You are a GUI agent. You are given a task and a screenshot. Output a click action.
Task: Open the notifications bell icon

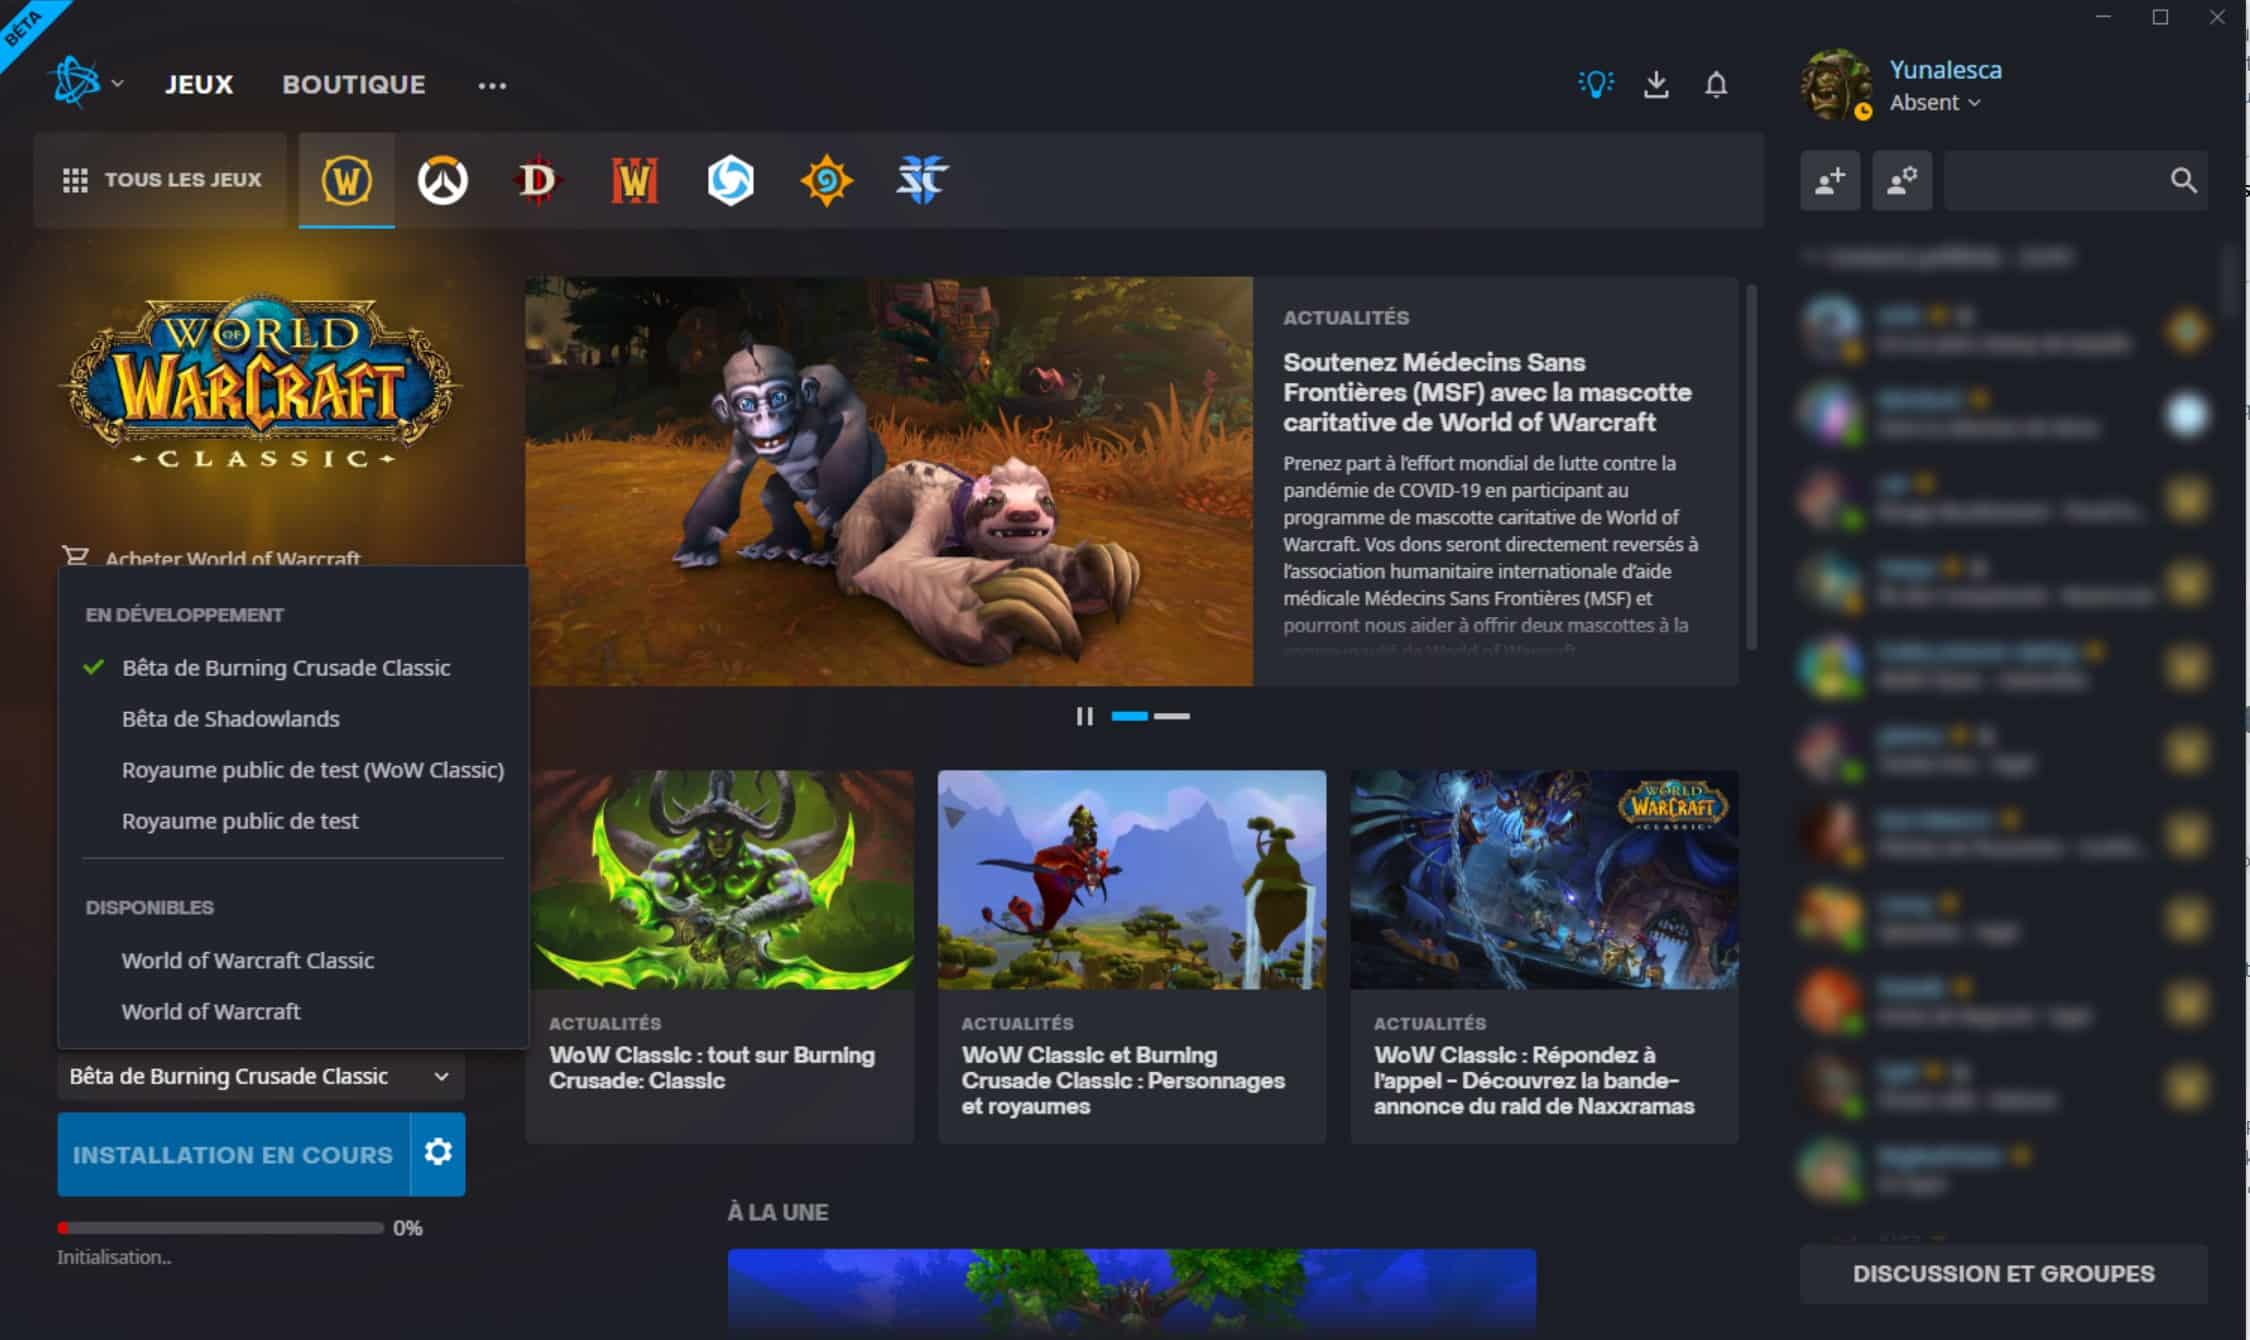tap(1716, 85)
